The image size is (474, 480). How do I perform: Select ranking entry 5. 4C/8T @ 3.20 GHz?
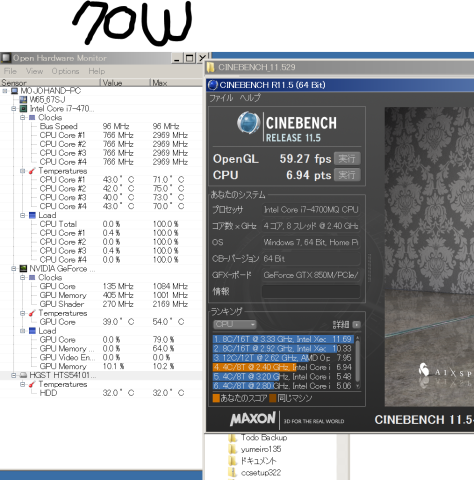[x=283, y=377]
